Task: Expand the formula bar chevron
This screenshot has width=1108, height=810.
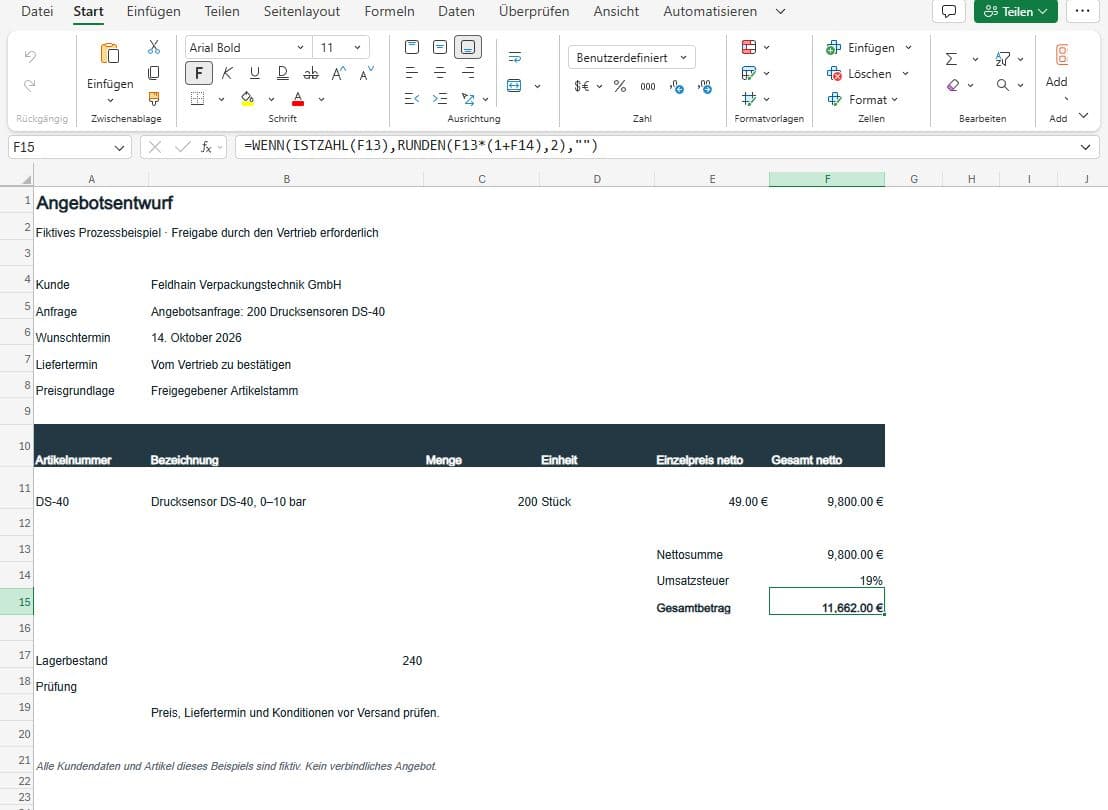Action: [x=1085, y=147]
